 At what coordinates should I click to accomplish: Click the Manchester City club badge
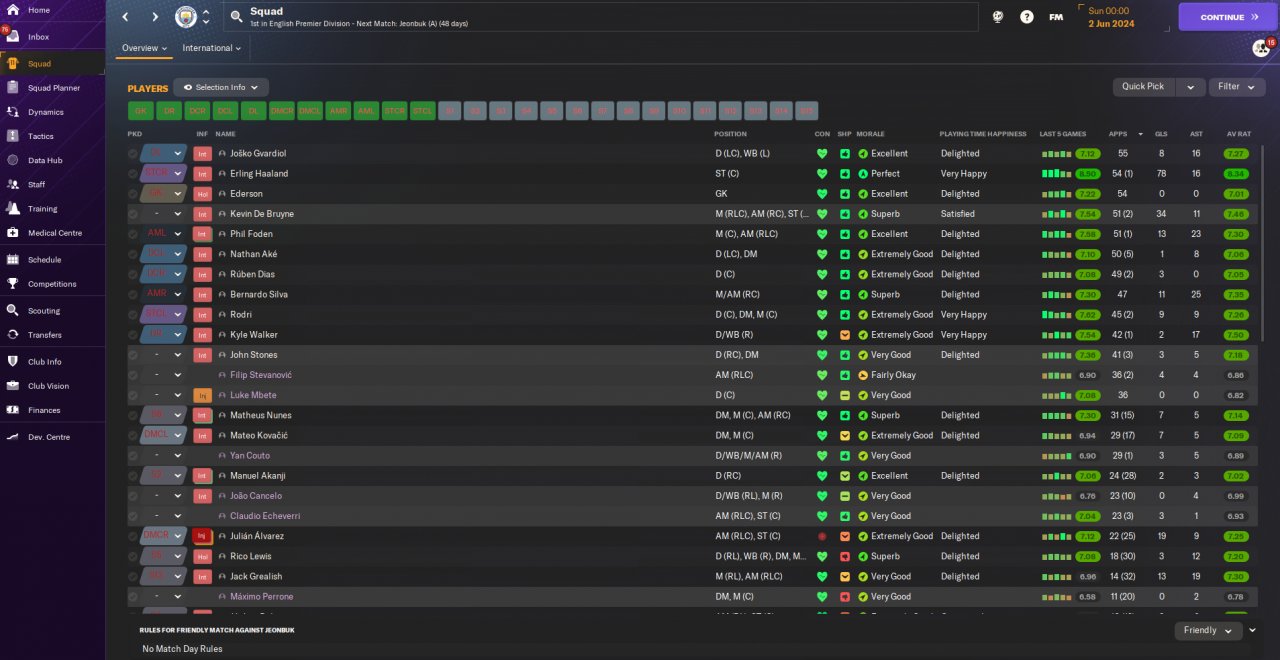(x=186, y=17)
